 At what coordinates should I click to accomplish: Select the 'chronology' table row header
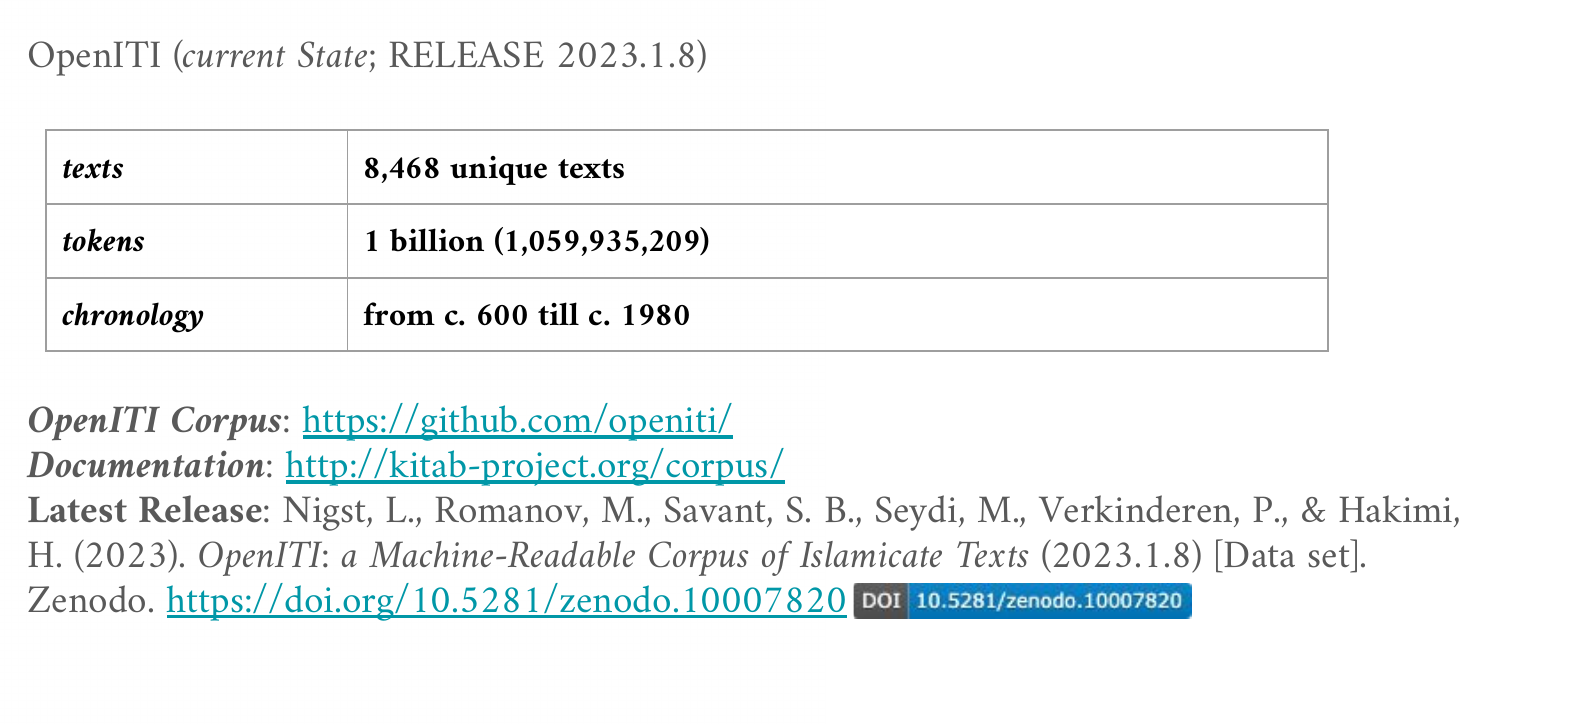[196, 314]
